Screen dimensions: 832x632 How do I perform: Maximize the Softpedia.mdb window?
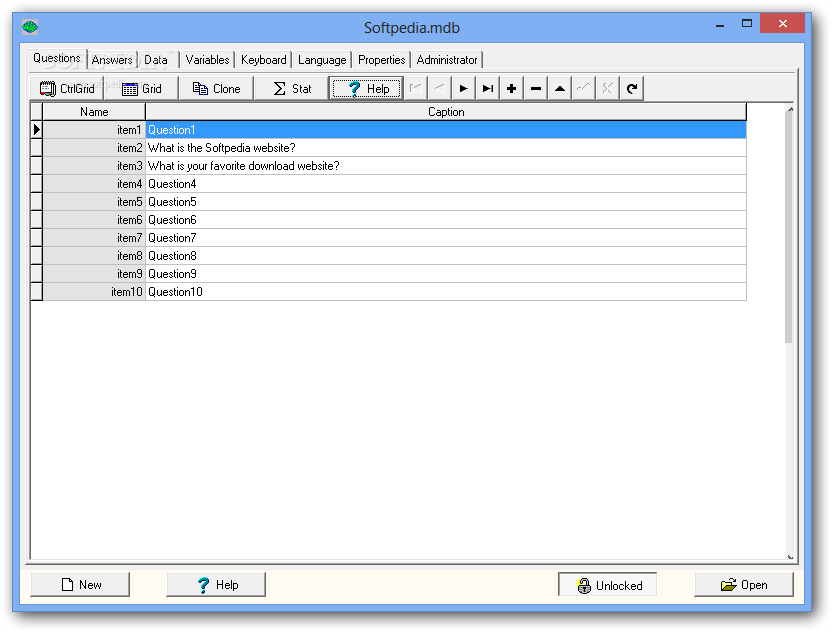coord(747,23)
